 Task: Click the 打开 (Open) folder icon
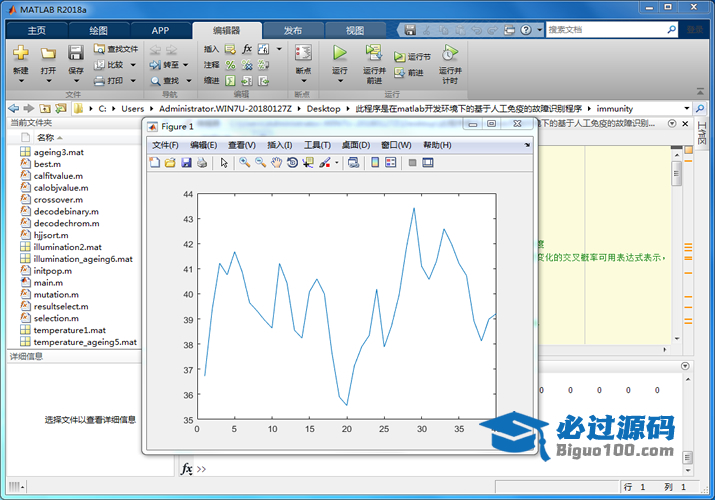pyautogui.click(x=48, y=53)
